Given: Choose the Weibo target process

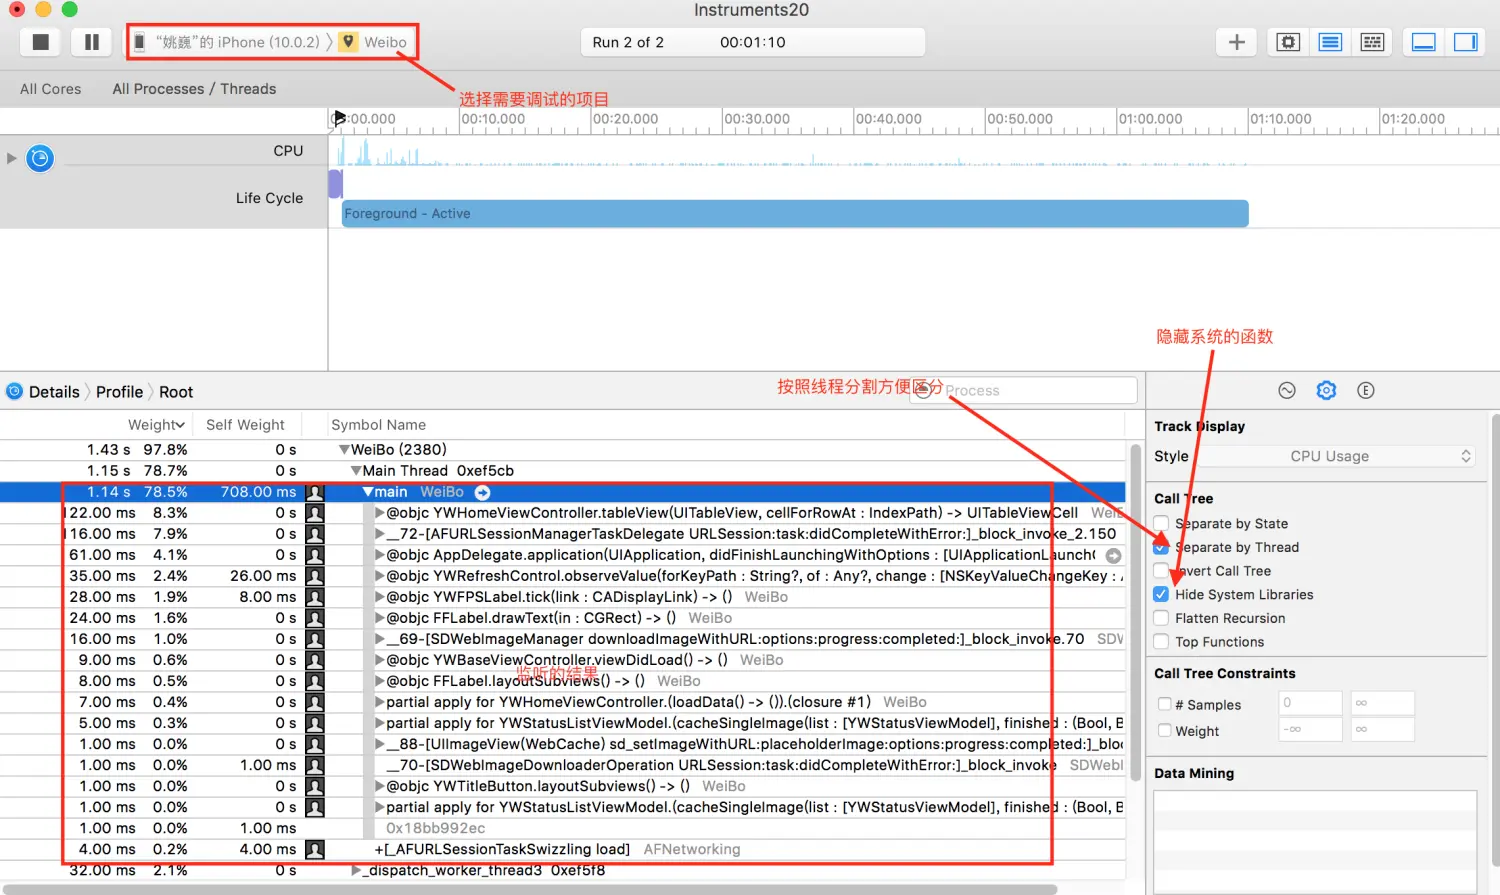Looking at the screenshot, I should click(x=375, y=42).
